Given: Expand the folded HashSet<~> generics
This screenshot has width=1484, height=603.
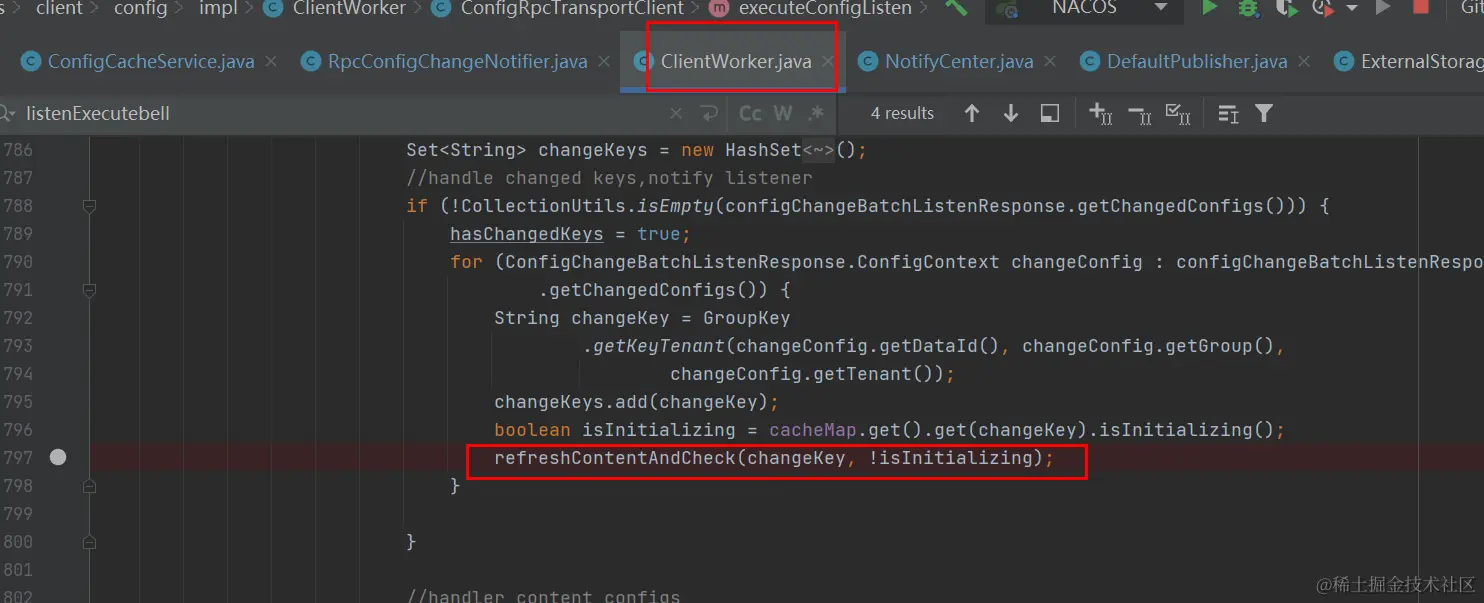Looking at the screenshot, I should point(819,150).
